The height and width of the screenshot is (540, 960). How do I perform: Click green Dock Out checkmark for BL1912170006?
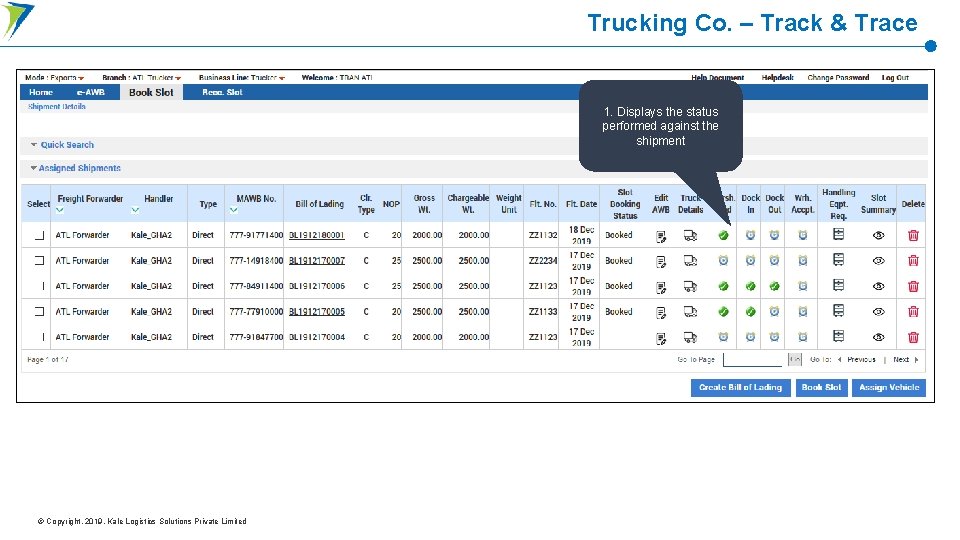pos(774,286)
